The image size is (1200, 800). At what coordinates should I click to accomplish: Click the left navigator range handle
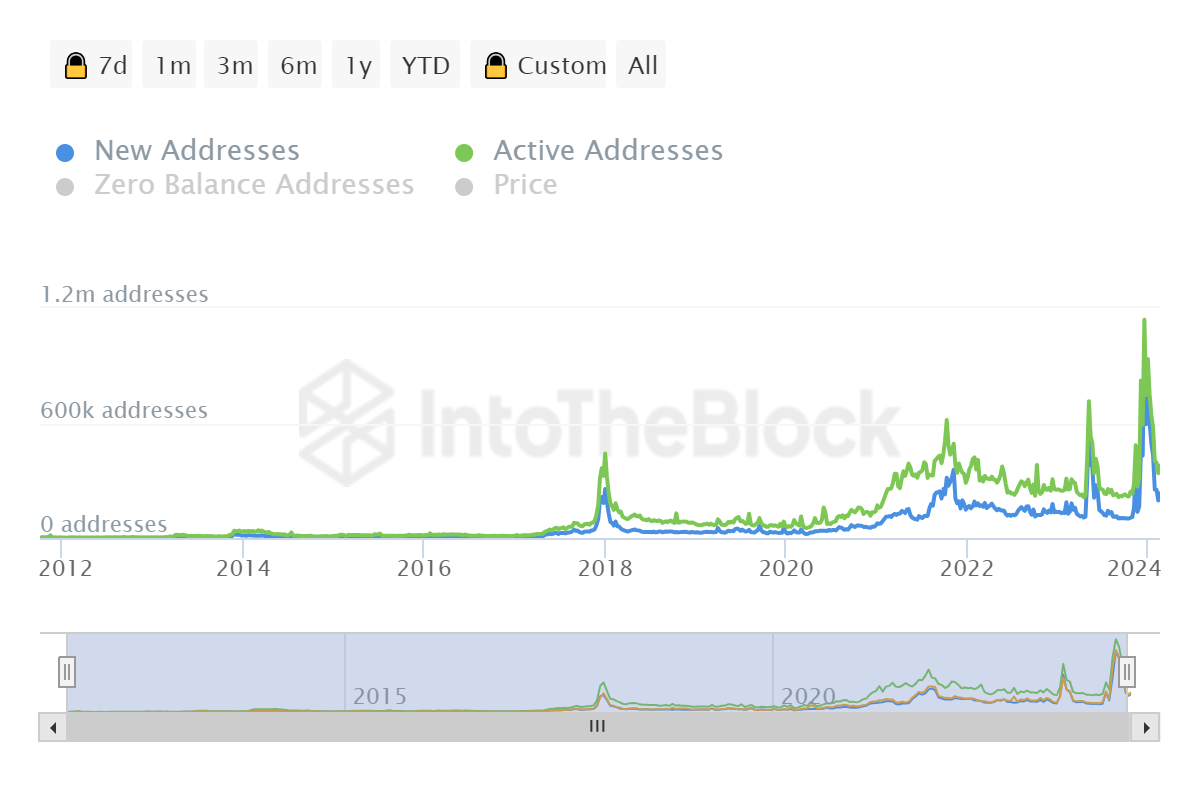pos(67,671)
